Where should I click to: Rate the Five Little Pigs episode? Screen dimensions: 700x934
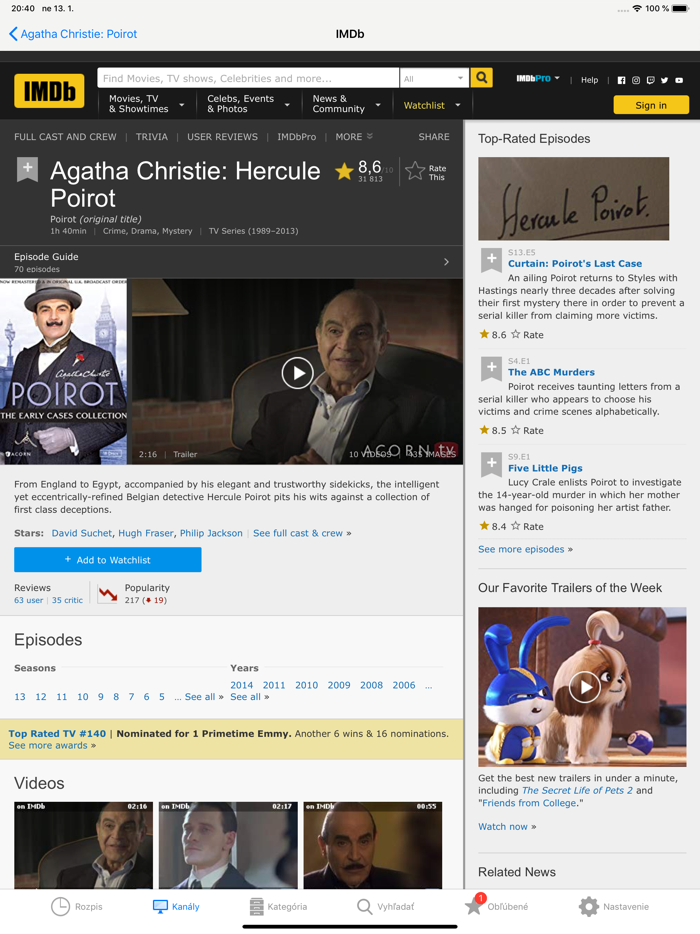(516, 526)
